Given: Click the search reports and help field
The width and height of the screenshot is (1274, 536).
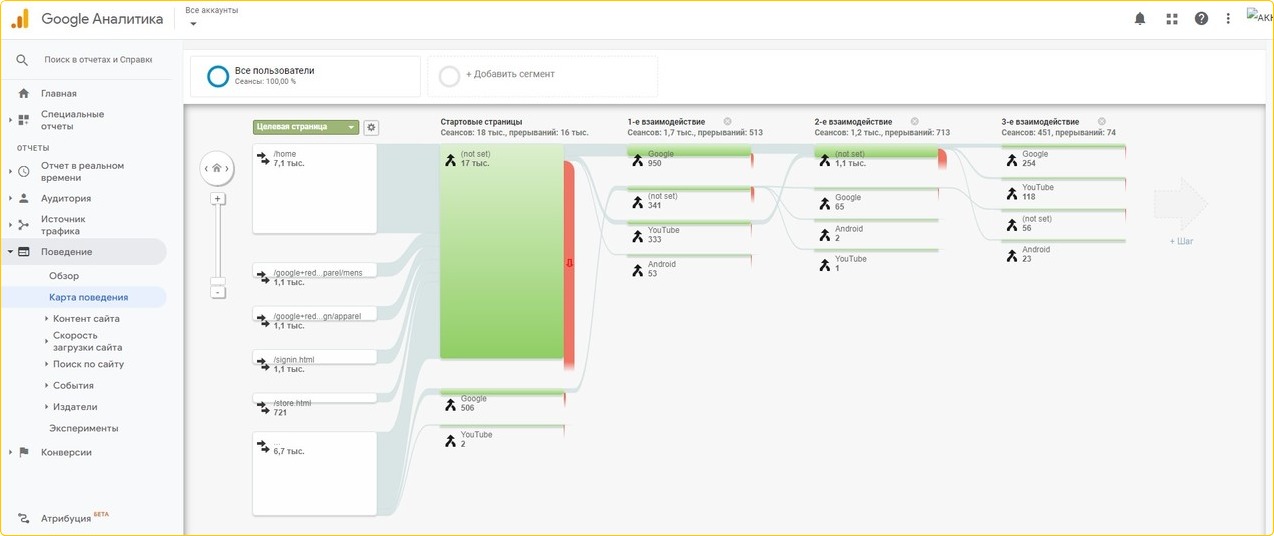Looking at the screenshot, I should tap(98, 60).
